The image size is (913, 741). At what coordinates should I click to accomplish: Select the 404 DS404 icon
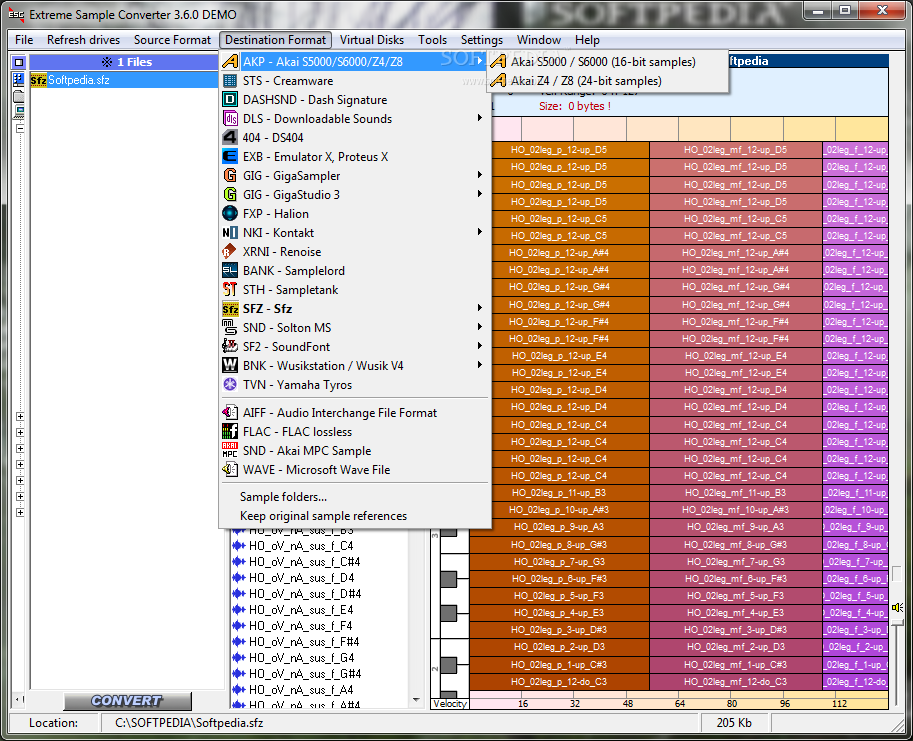tap(231, 138)
